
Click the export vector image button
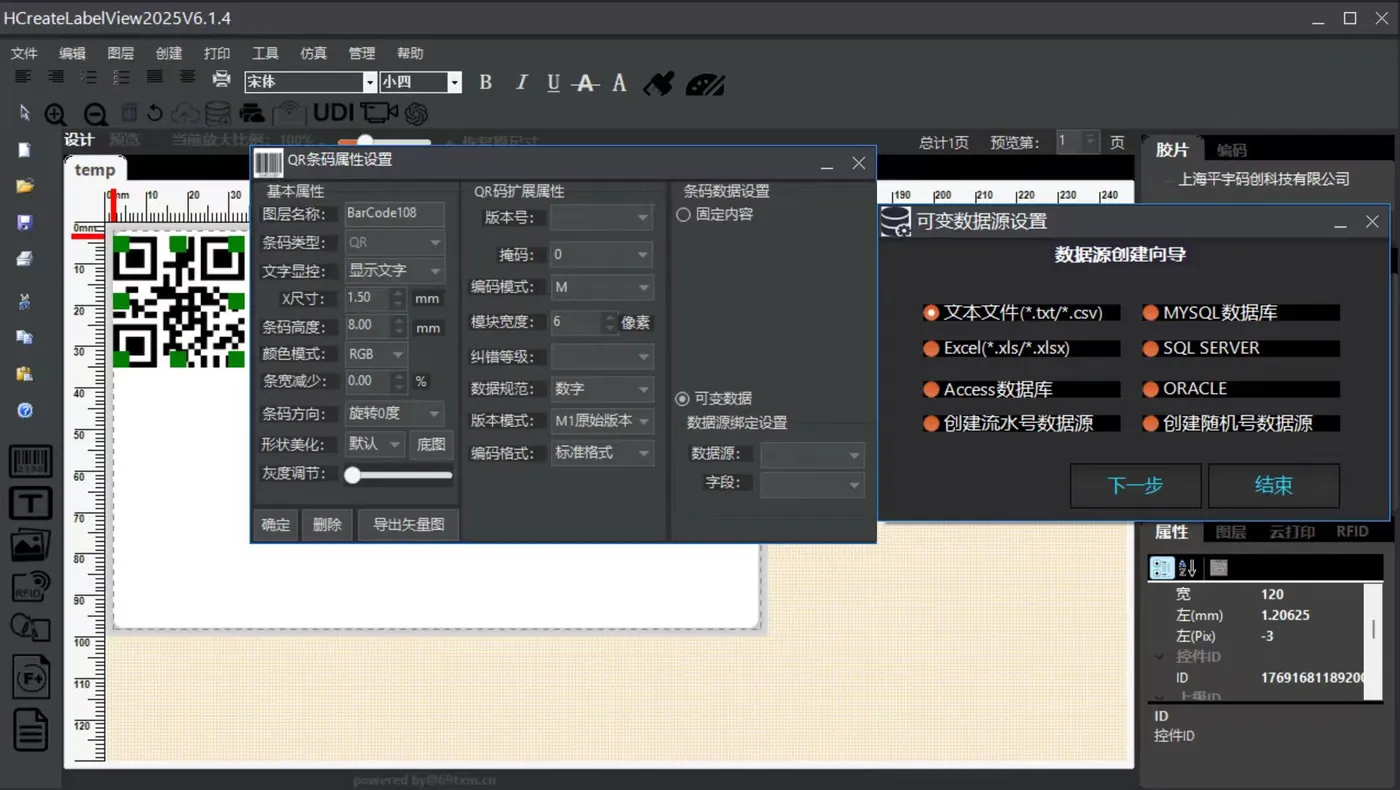[408, 525]
